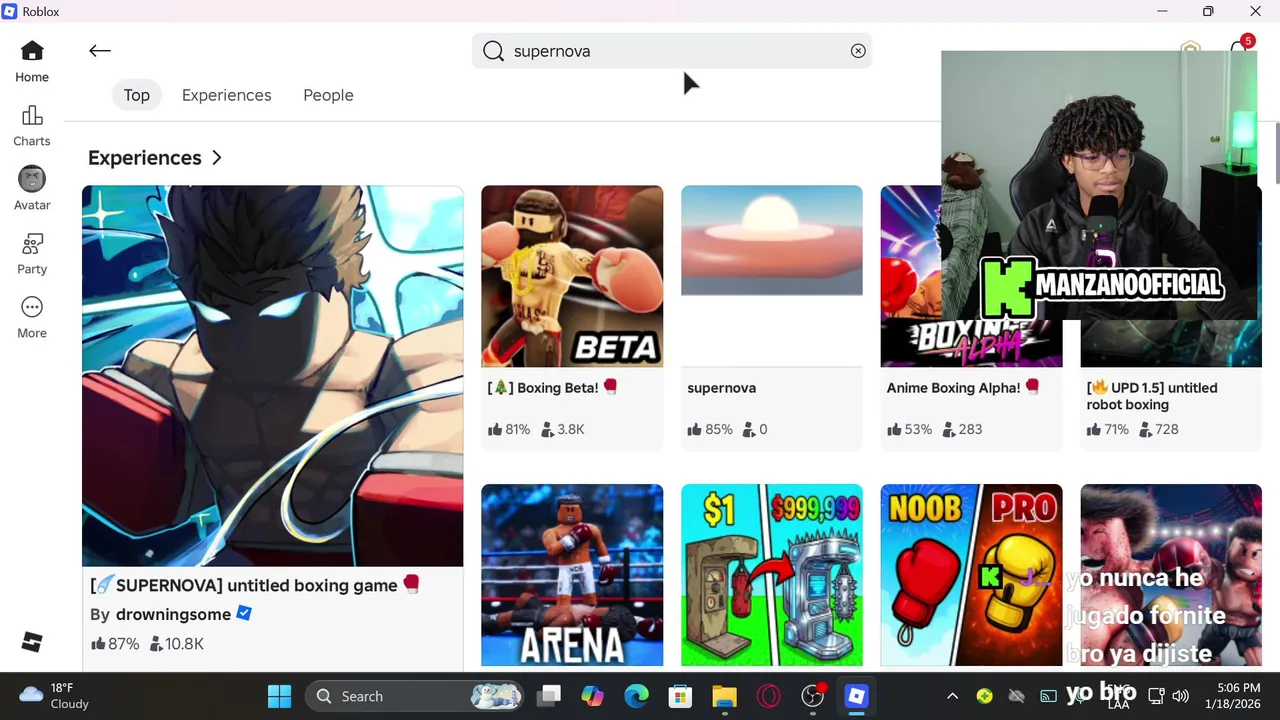Click the cast display tray icon
This screenshot has height=720, width=1280.
pyautogui.click(x=1048, y=696)
